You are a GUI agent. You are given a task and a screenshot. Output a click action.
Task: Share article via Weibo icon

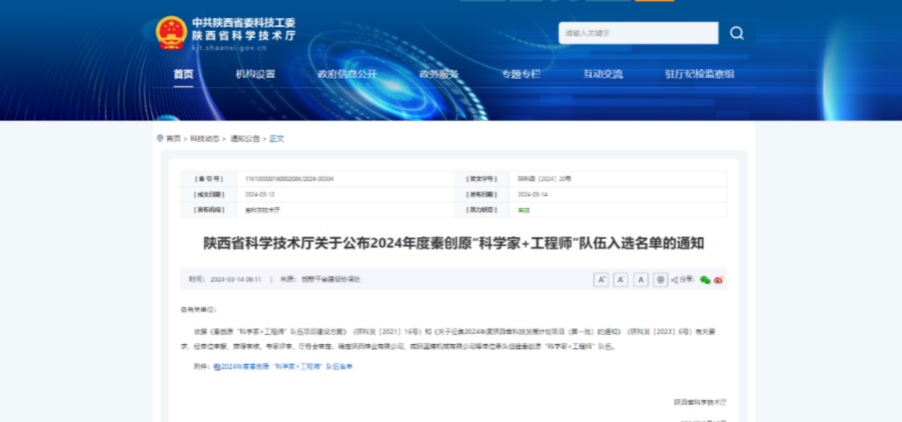(718, 280)
